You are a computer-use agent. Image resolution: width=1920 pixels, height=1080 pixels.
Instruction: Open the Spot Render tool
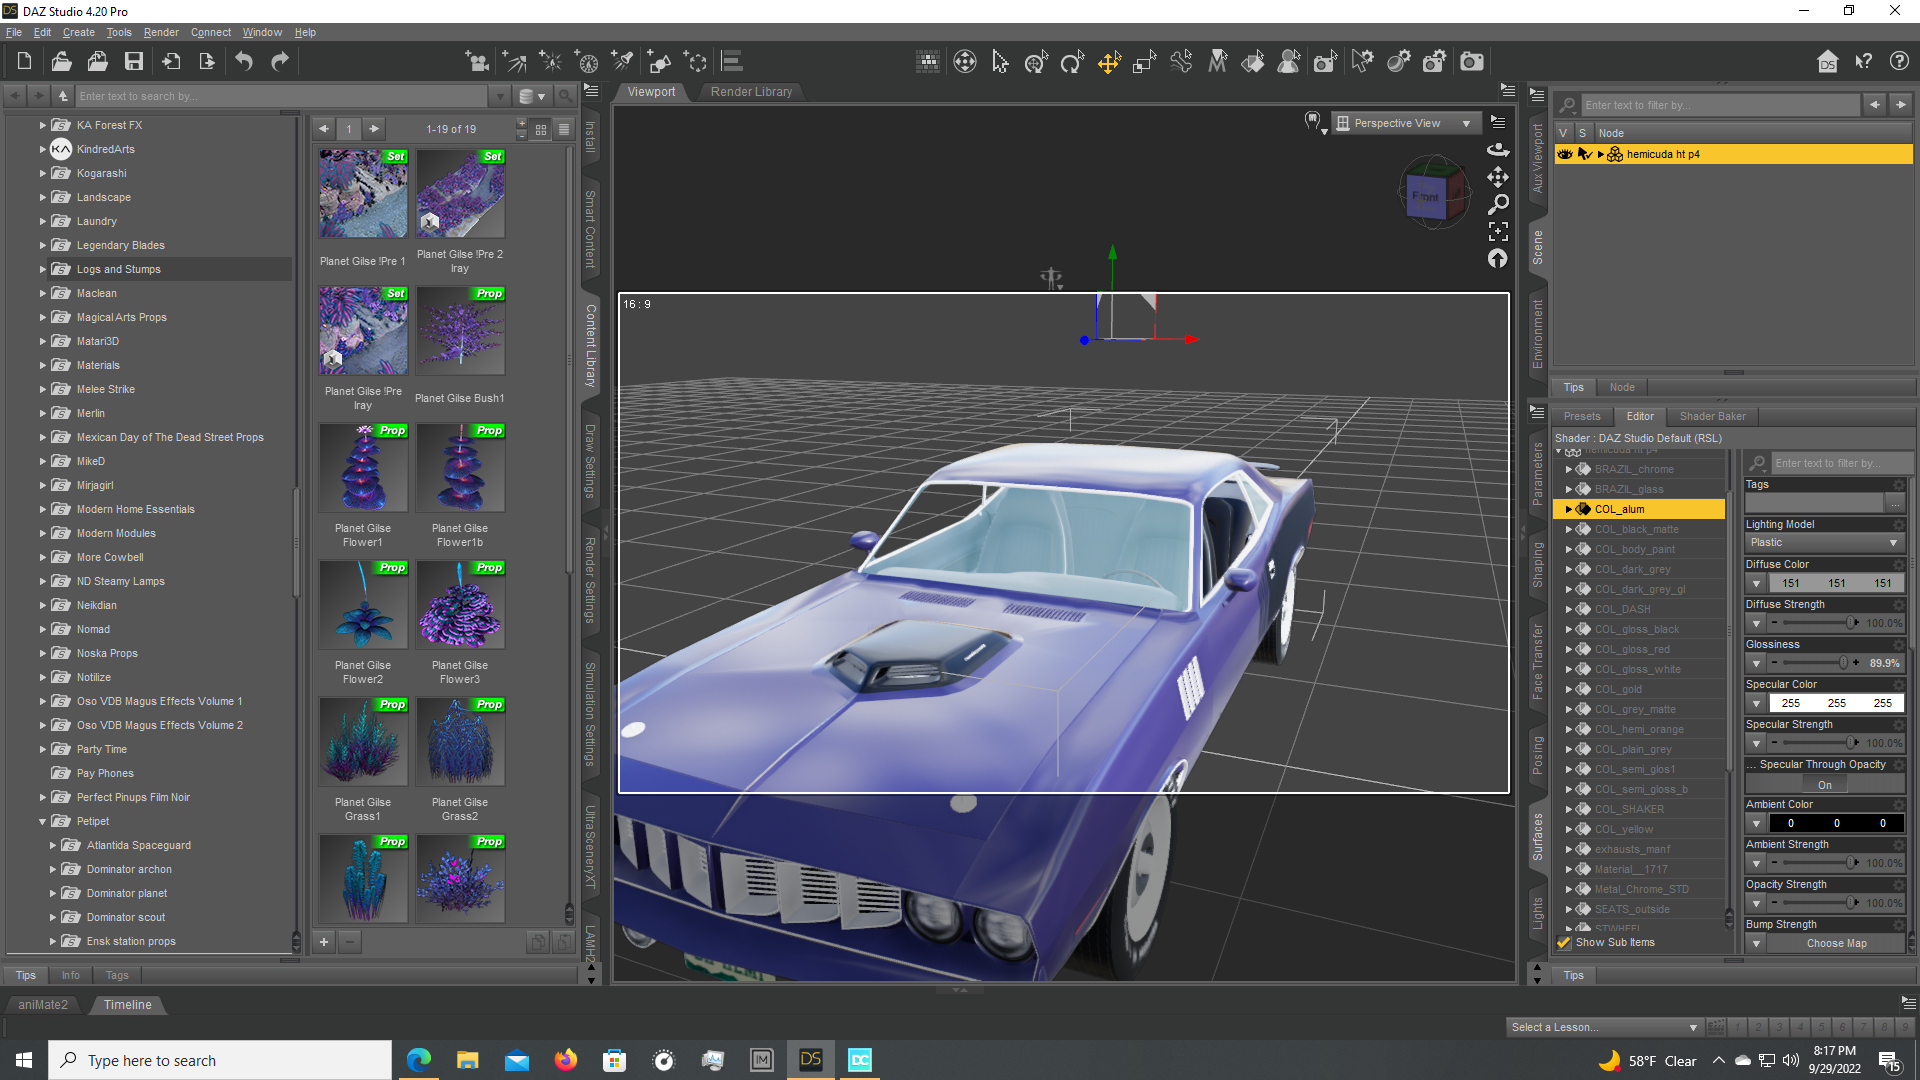(1325, 62)
